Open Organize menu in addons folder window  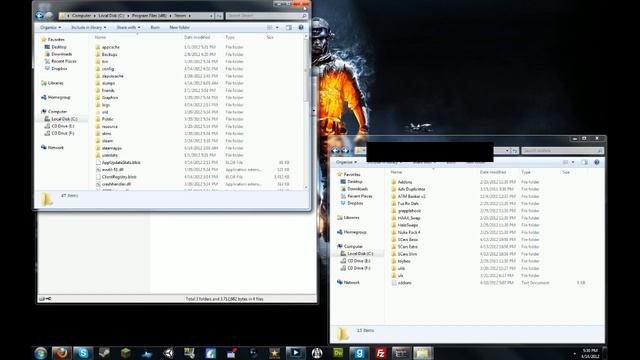347,162
